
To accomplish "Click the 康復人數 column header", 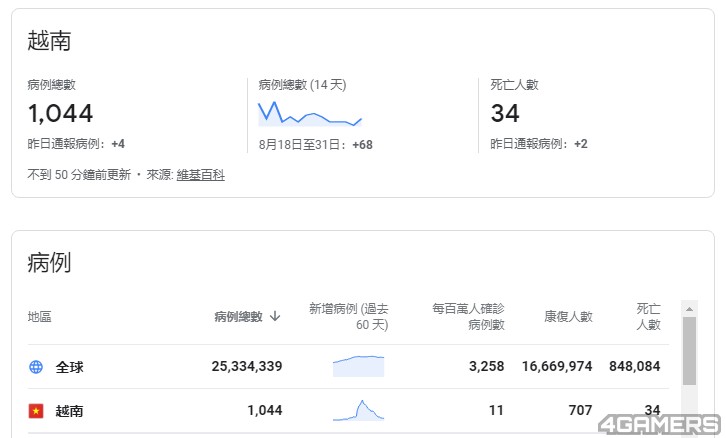I will coord(568,317).
